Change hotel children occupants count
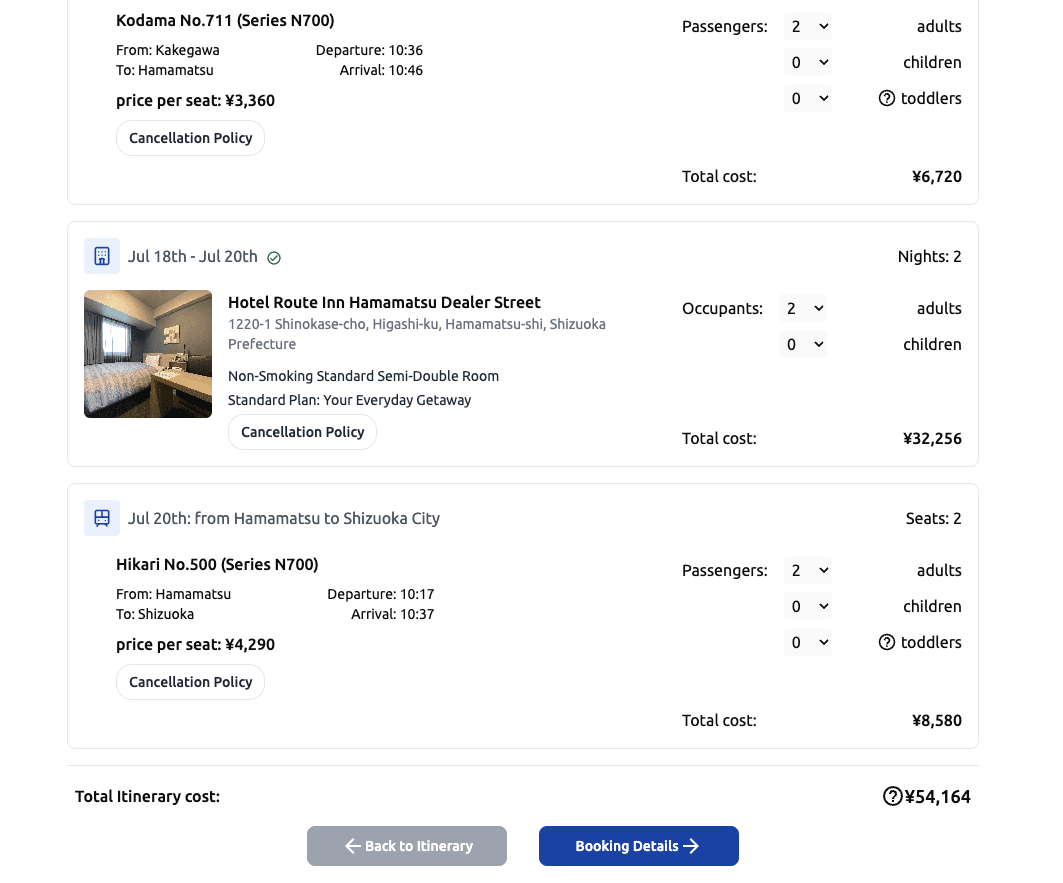1063x883 pixels. pos(803,345)
